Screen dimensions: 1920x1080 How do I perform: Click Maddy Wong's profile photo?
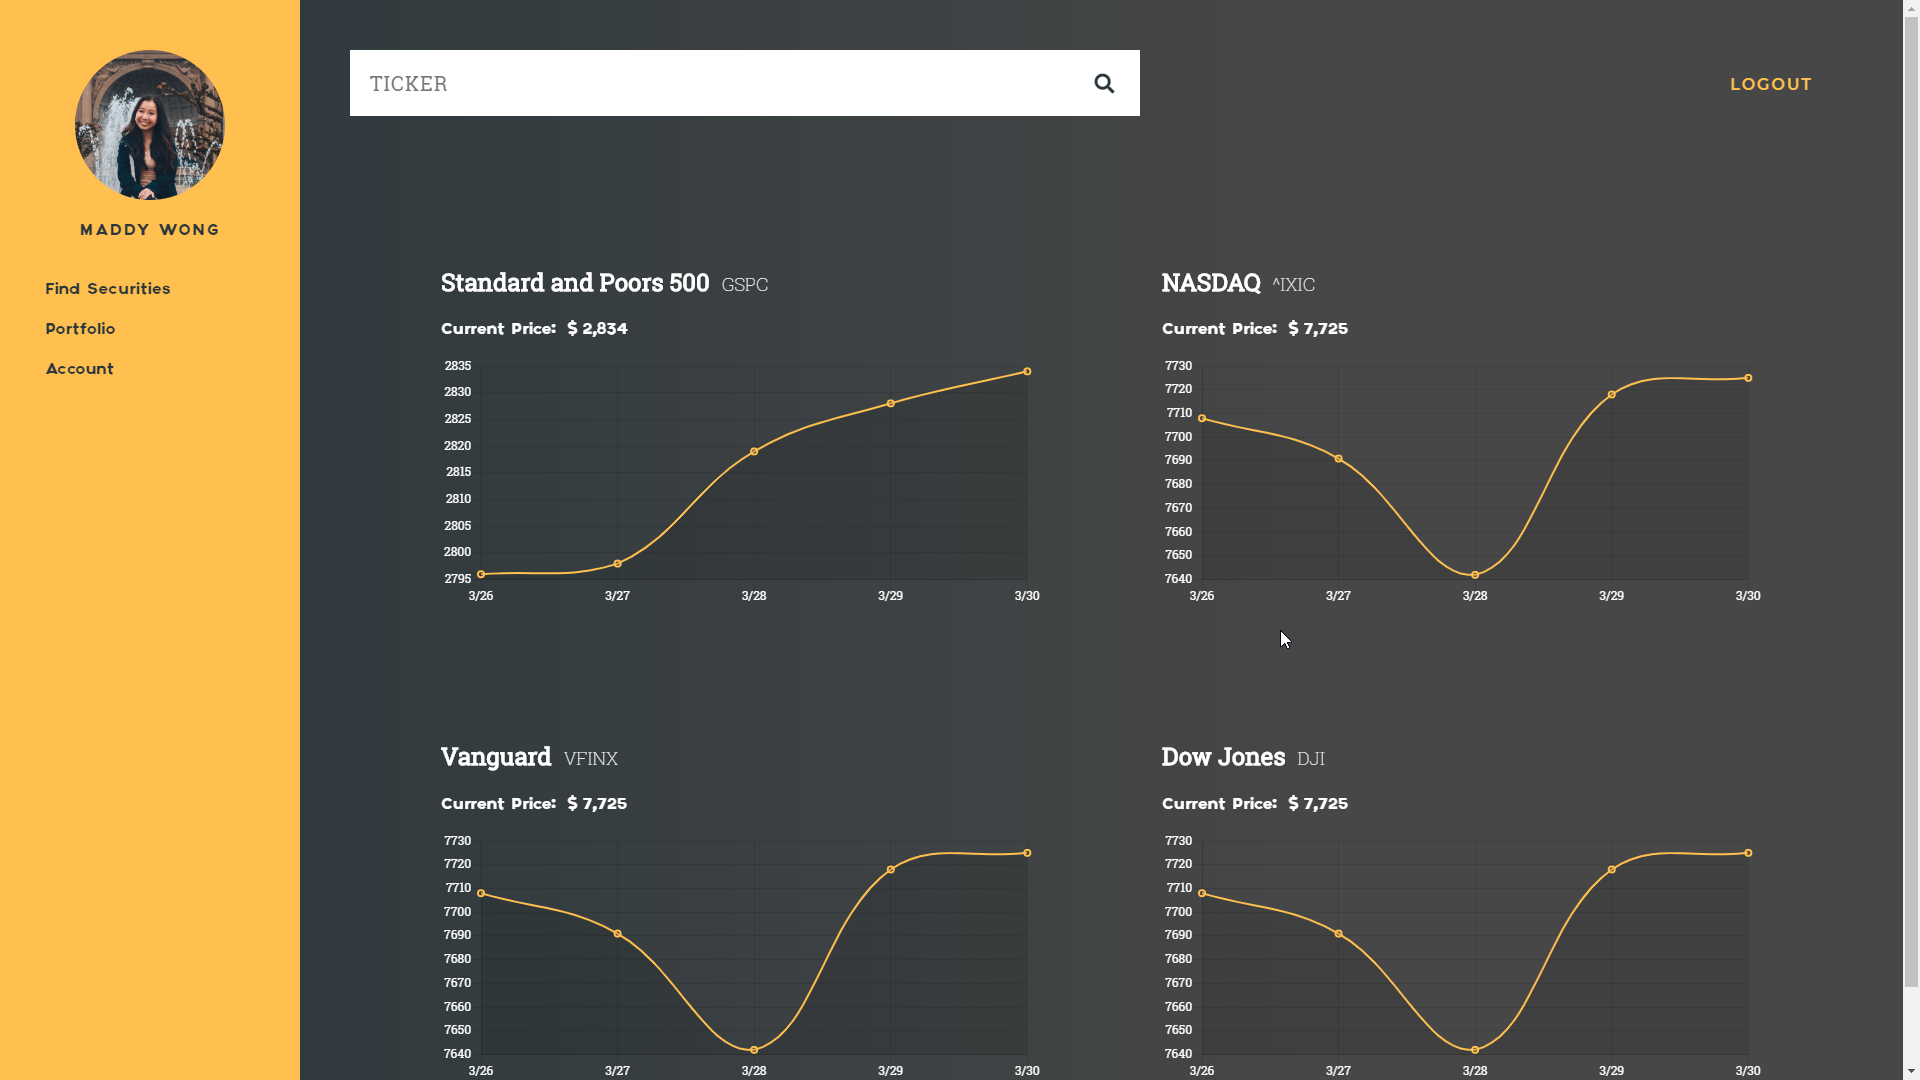(x=150, y=125)
